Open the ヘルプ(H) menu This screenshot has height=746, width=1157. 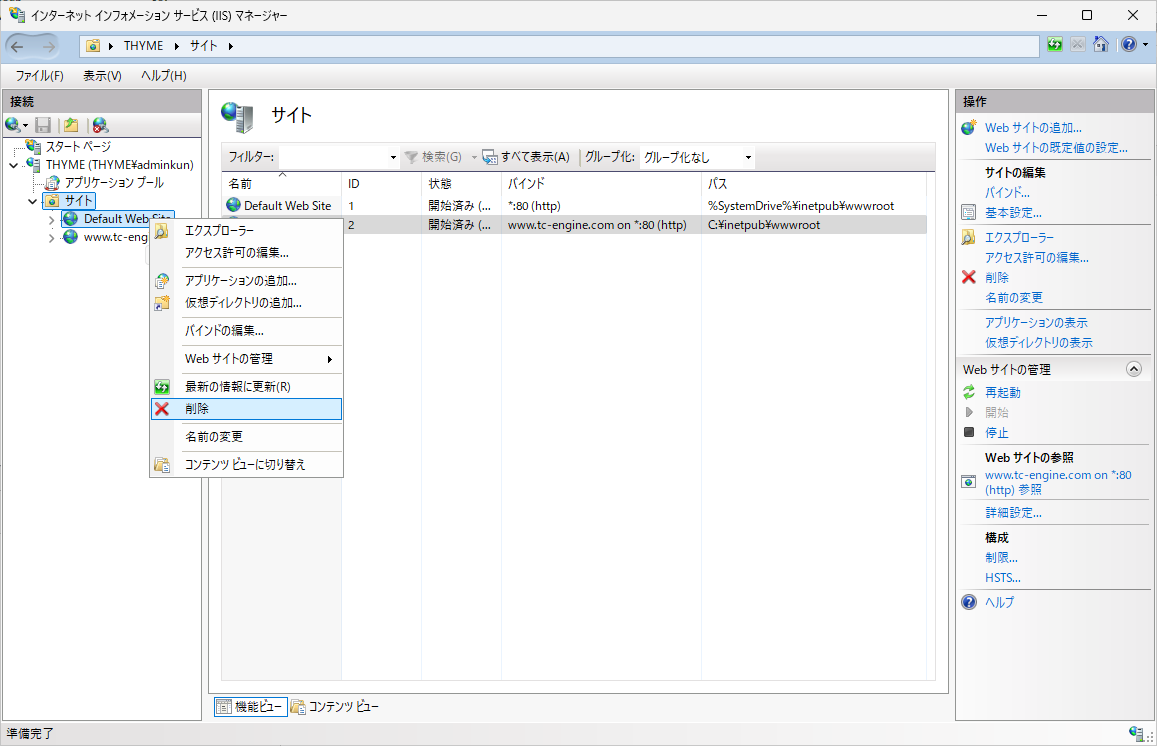(x=164, y=75)
